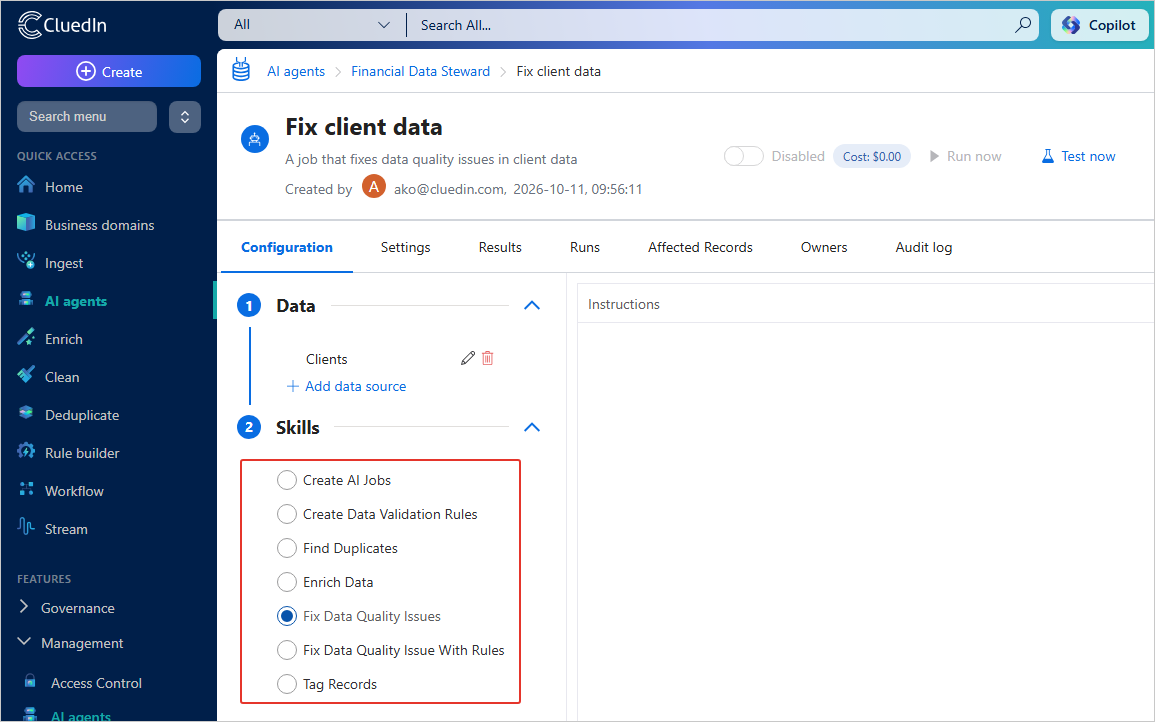Collapse the Data section chevron
Image resolution: width=1155 pixels, height=722 pixels.
pyautogui.click(x=532, y=305)
